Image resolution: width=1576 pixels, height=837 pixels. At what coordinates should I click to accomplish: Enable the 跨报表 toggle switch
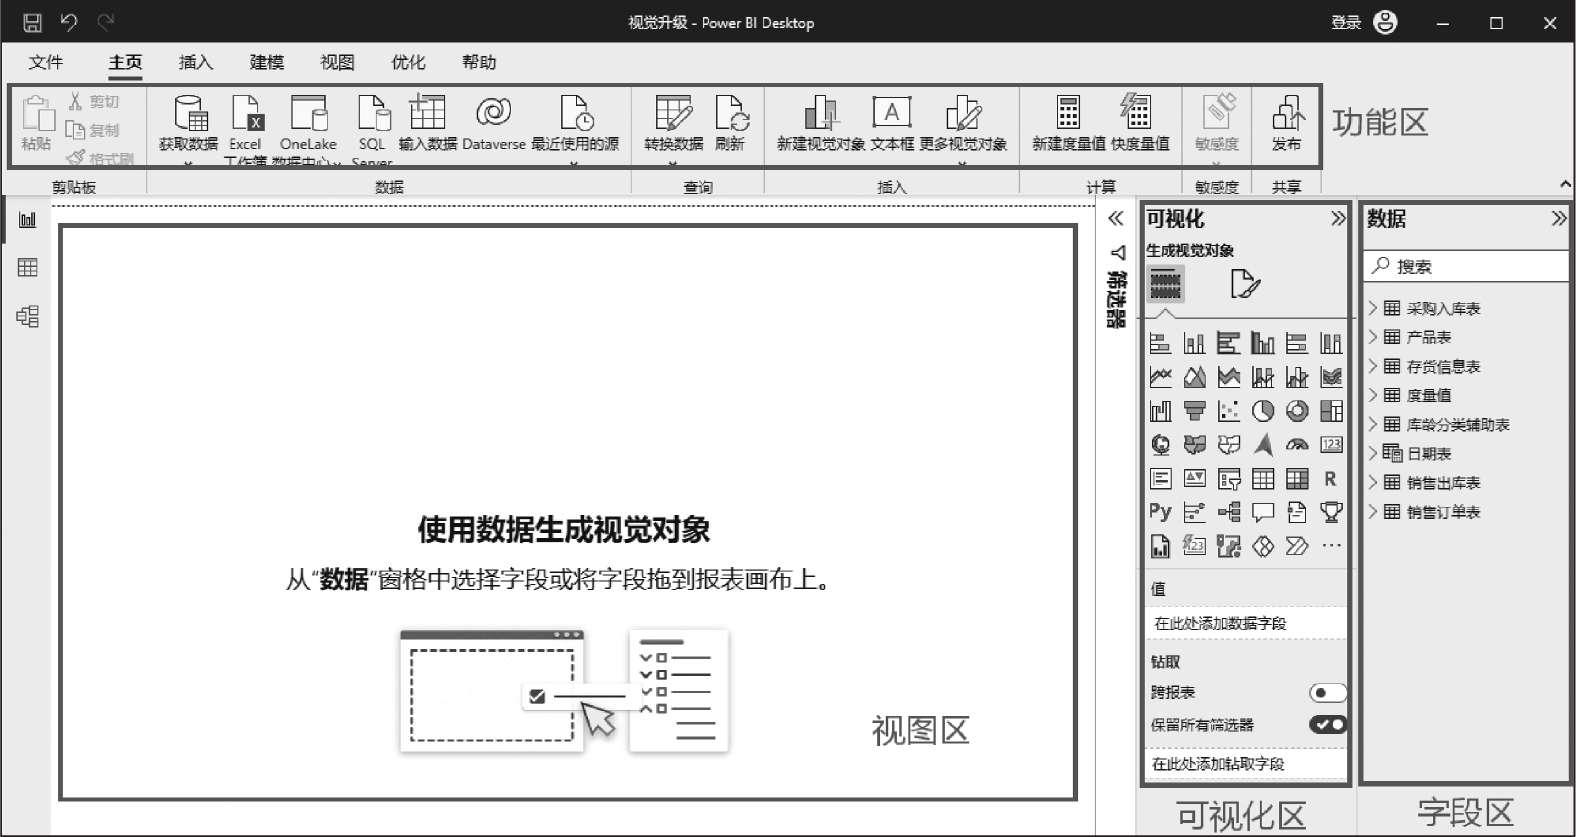click(1327, 693)
